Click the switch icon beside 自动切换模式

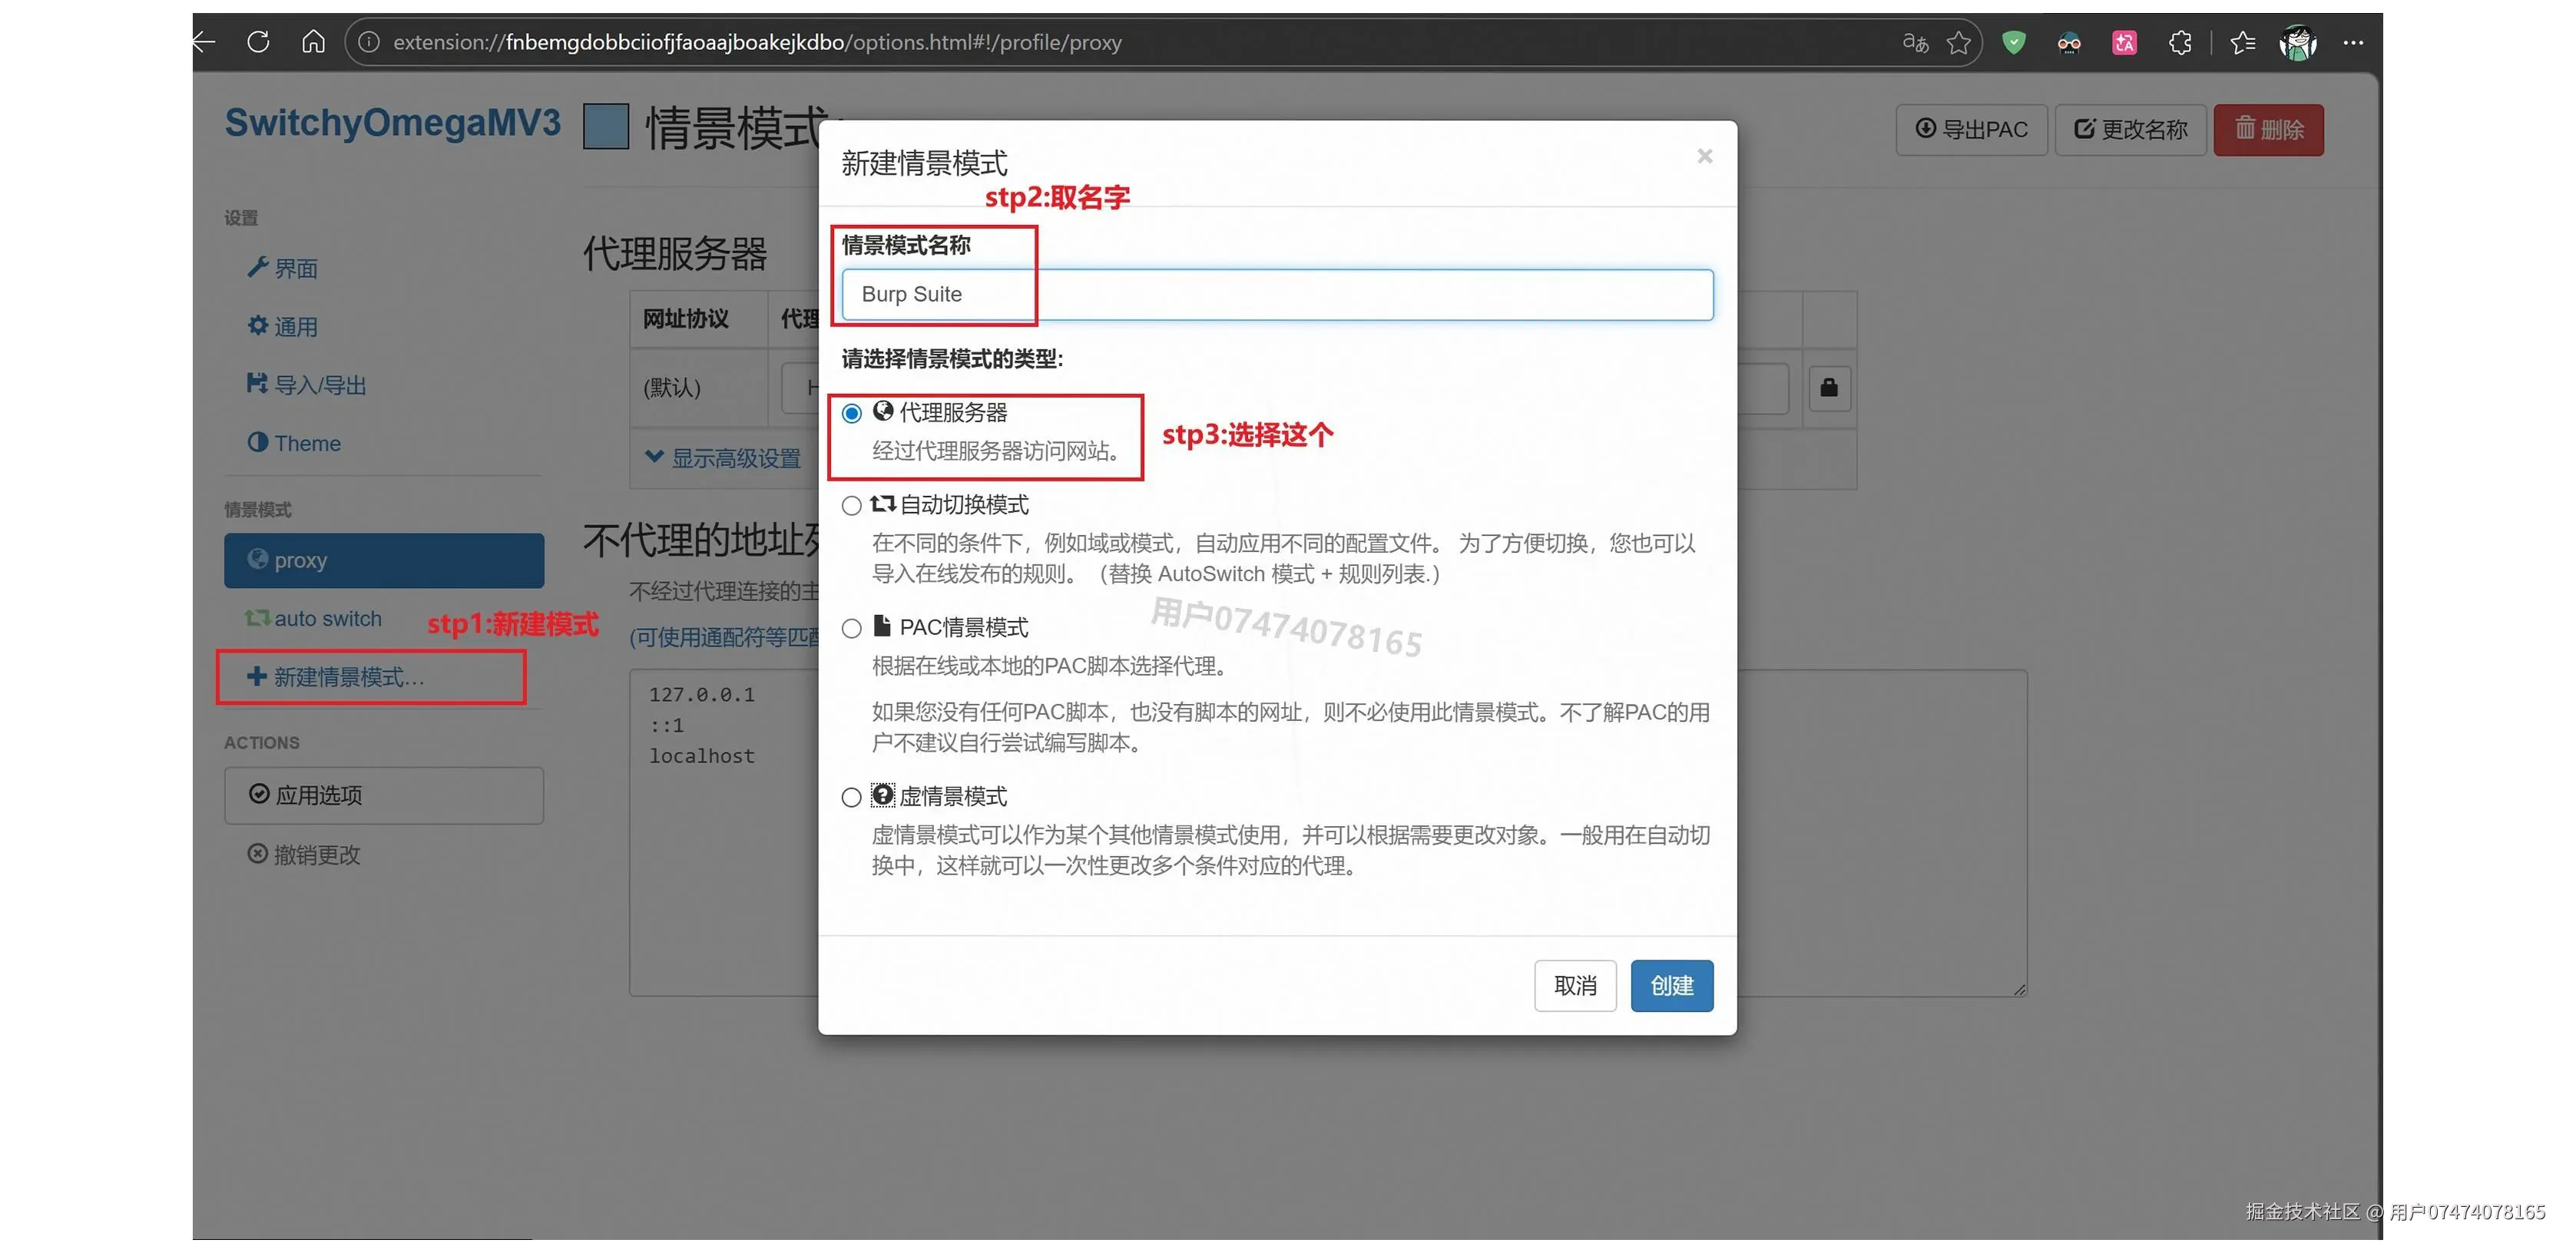point(883,504)
